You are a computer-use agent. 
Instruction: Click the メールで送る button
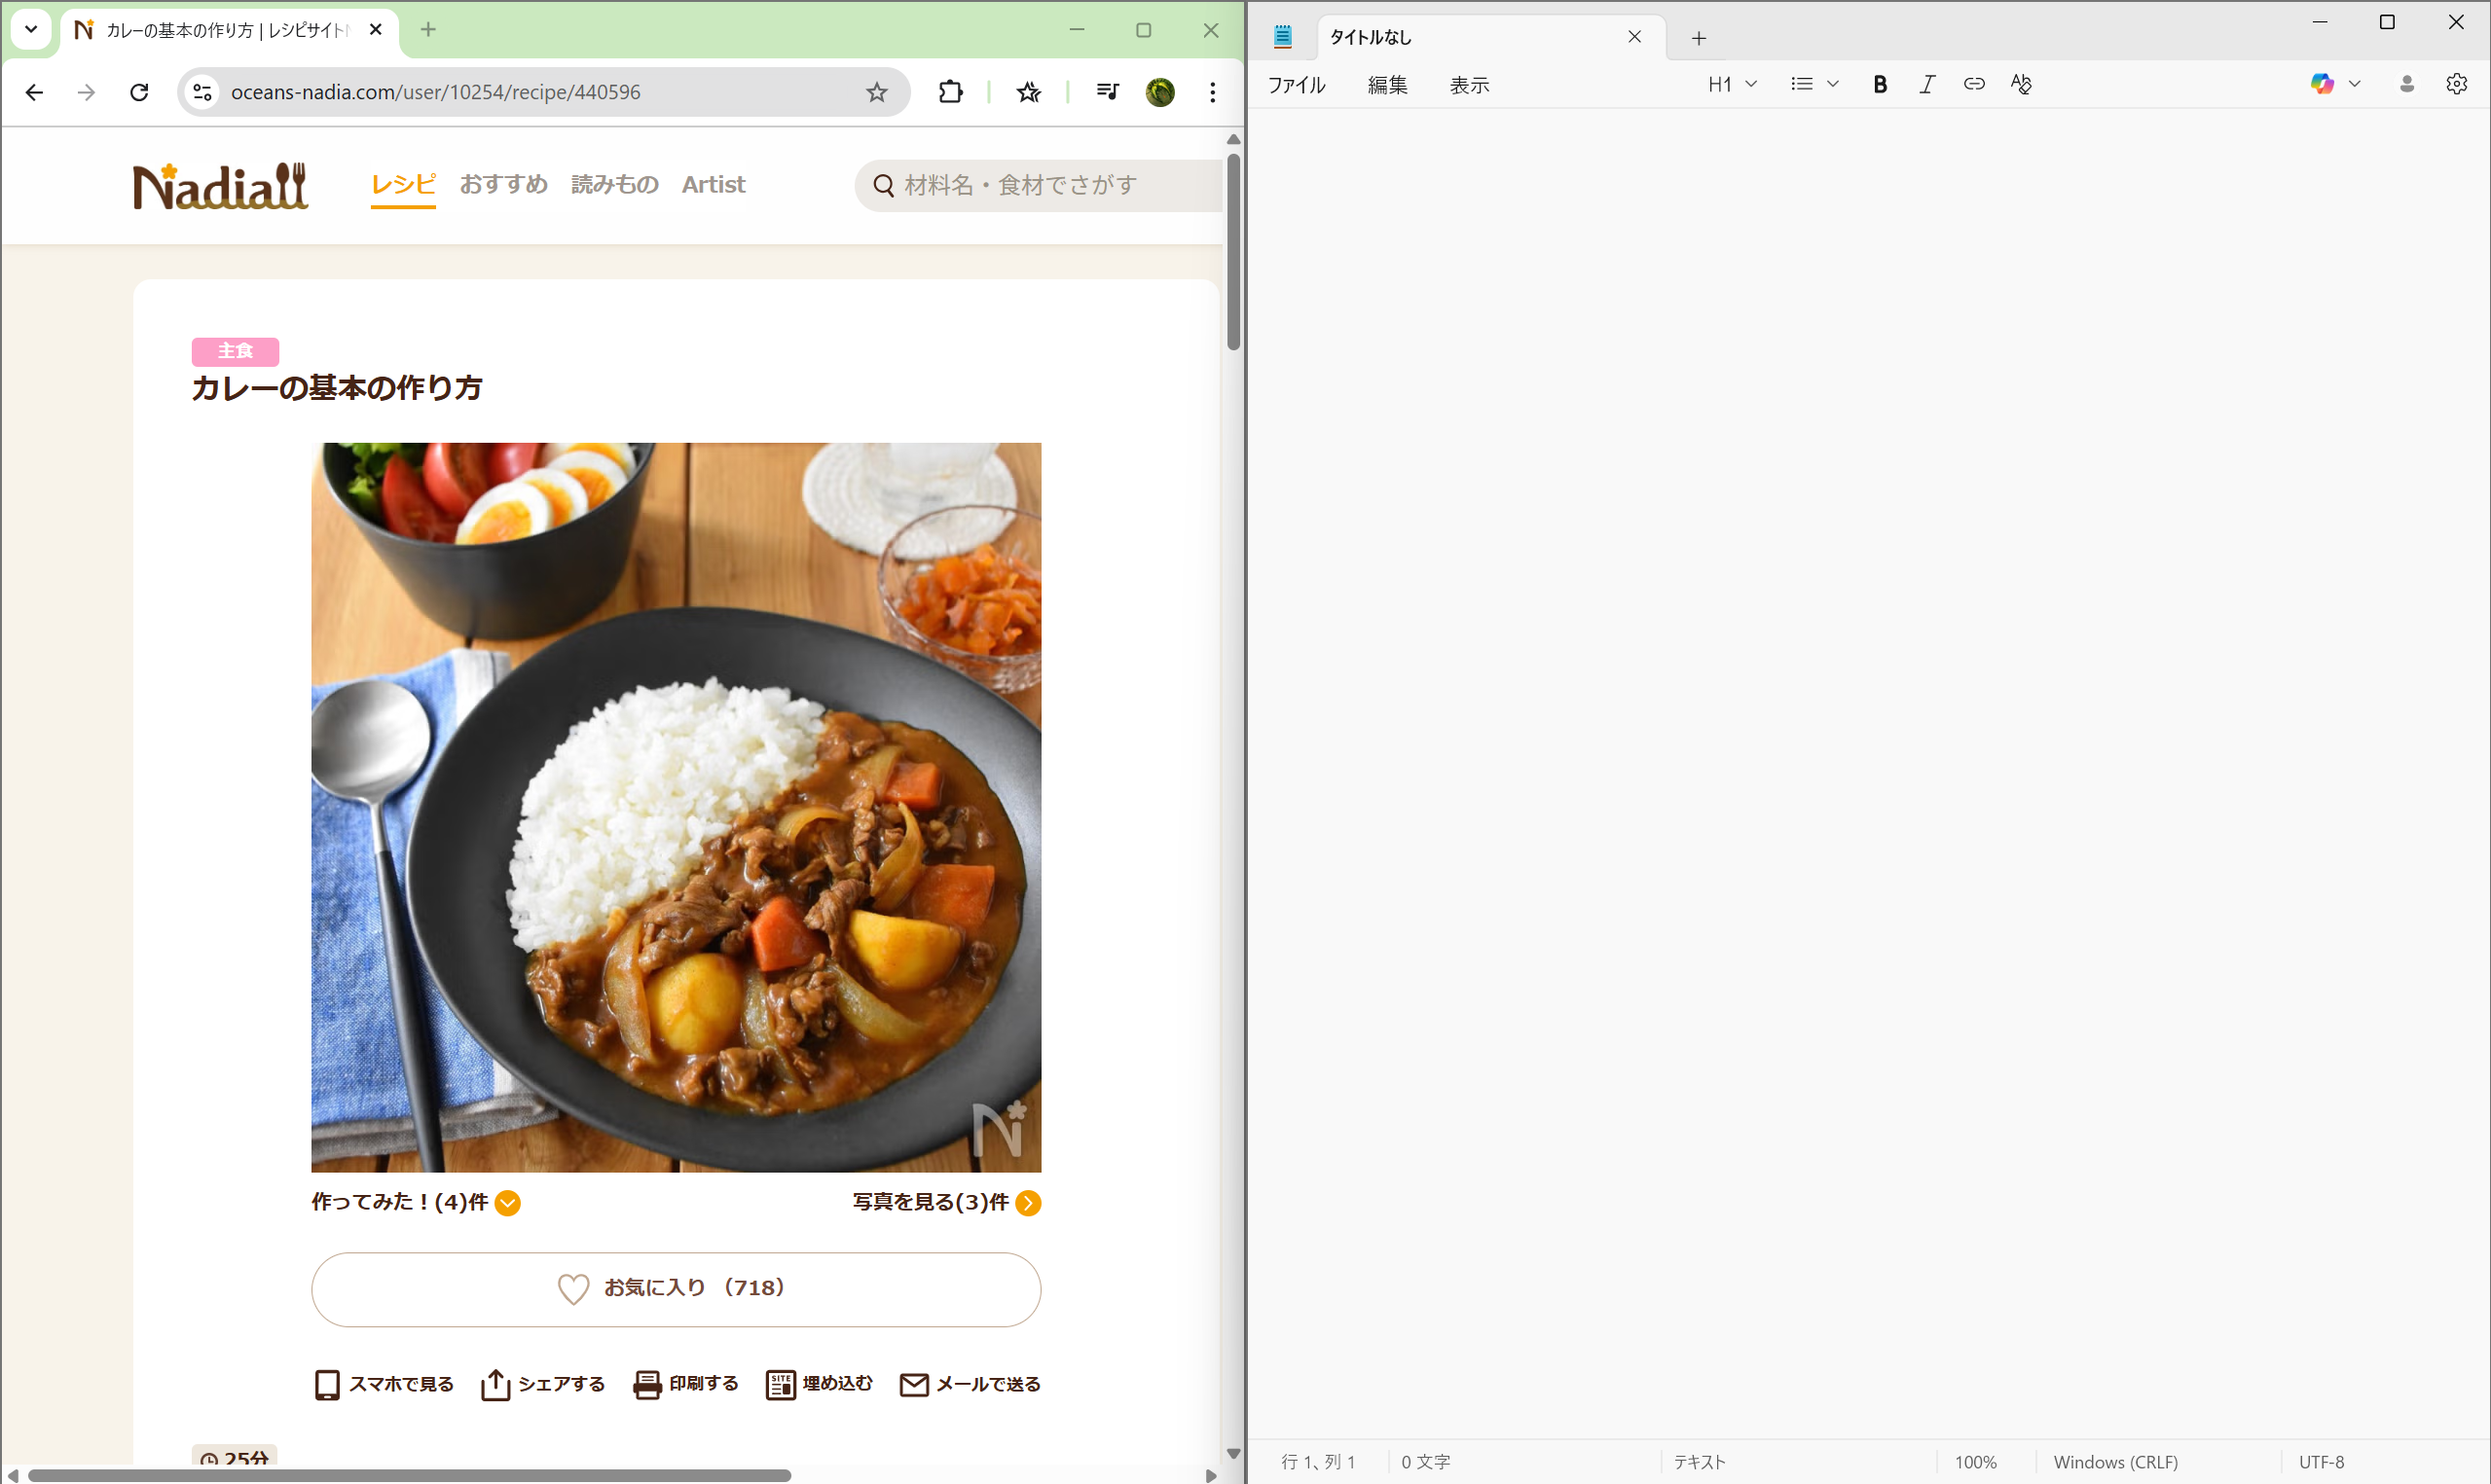point(970,1384)
